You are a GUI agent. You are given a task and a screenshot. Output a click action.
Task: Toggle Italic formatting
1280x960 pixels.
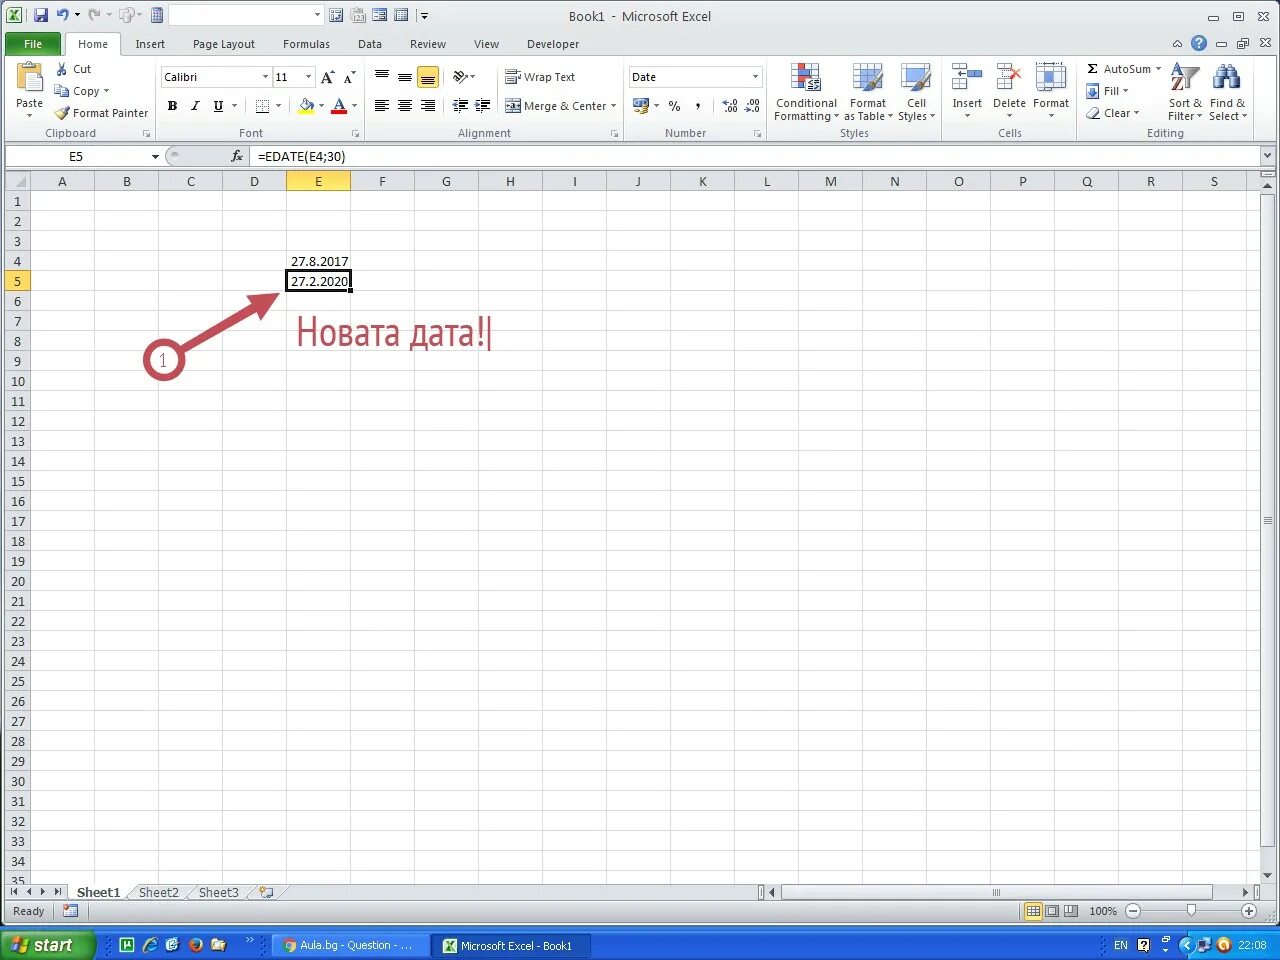195,106
